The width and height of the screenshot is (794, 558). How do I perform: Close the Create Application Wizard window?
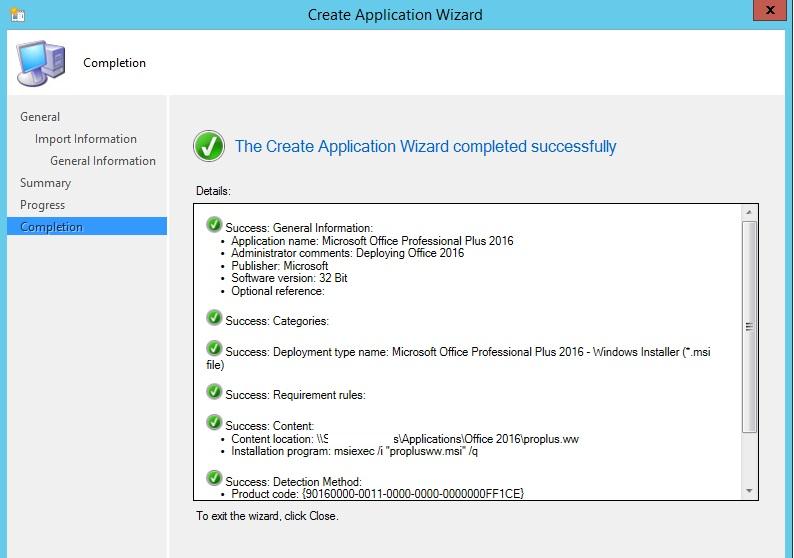[770, 10]
